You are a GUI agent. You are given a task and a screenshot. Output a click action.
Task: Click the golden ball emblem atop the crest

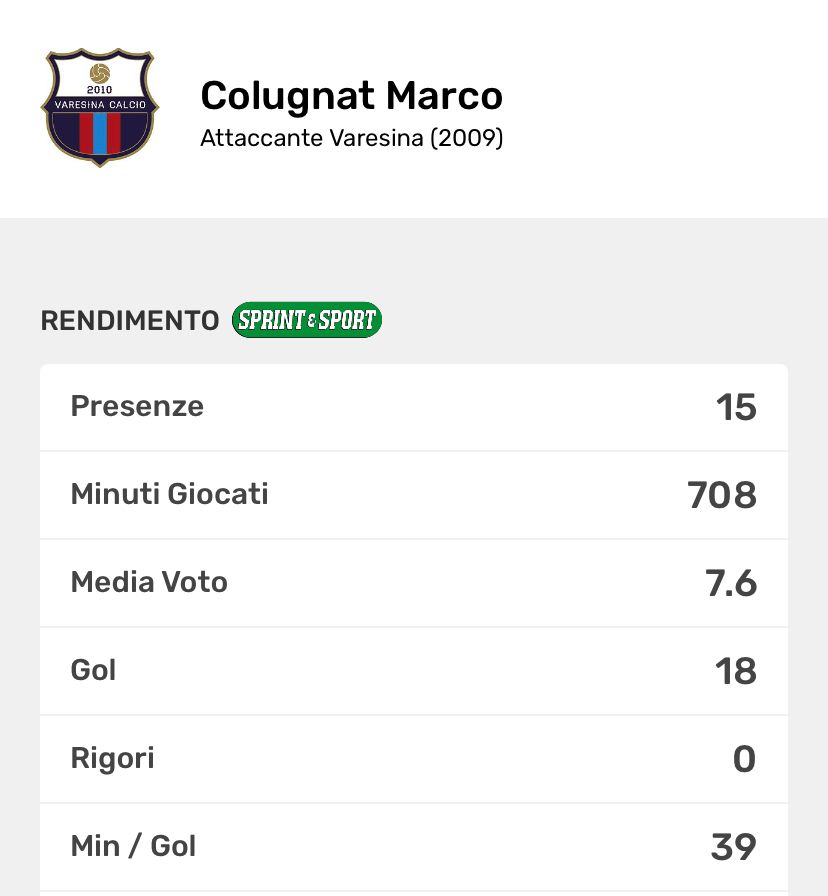98,73
